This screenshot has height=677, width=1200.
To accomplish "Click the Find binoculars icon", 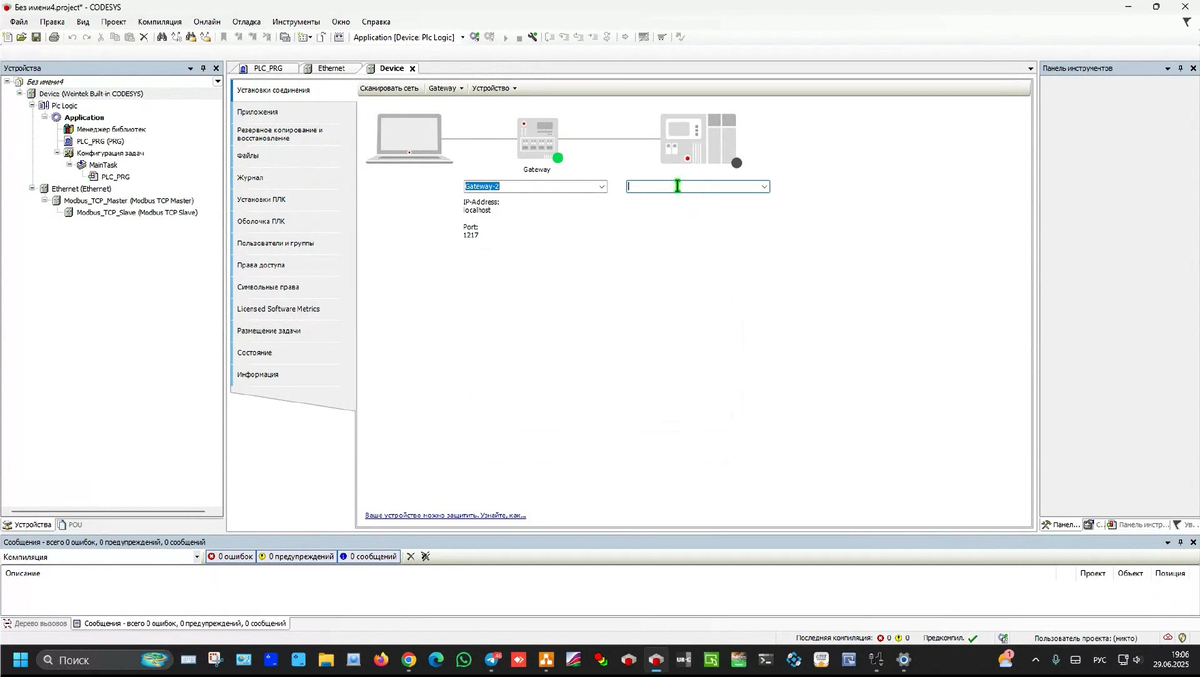I will coord(161,37).
